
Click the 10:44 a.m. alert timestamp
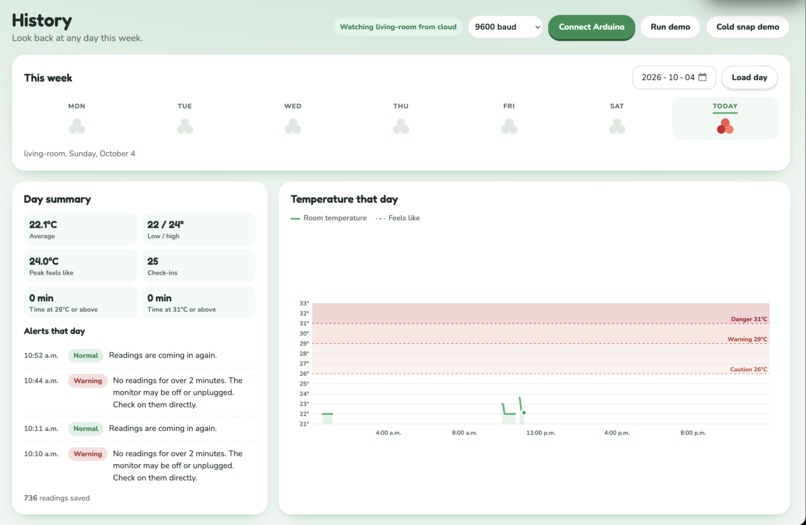[x=41, y=381]
